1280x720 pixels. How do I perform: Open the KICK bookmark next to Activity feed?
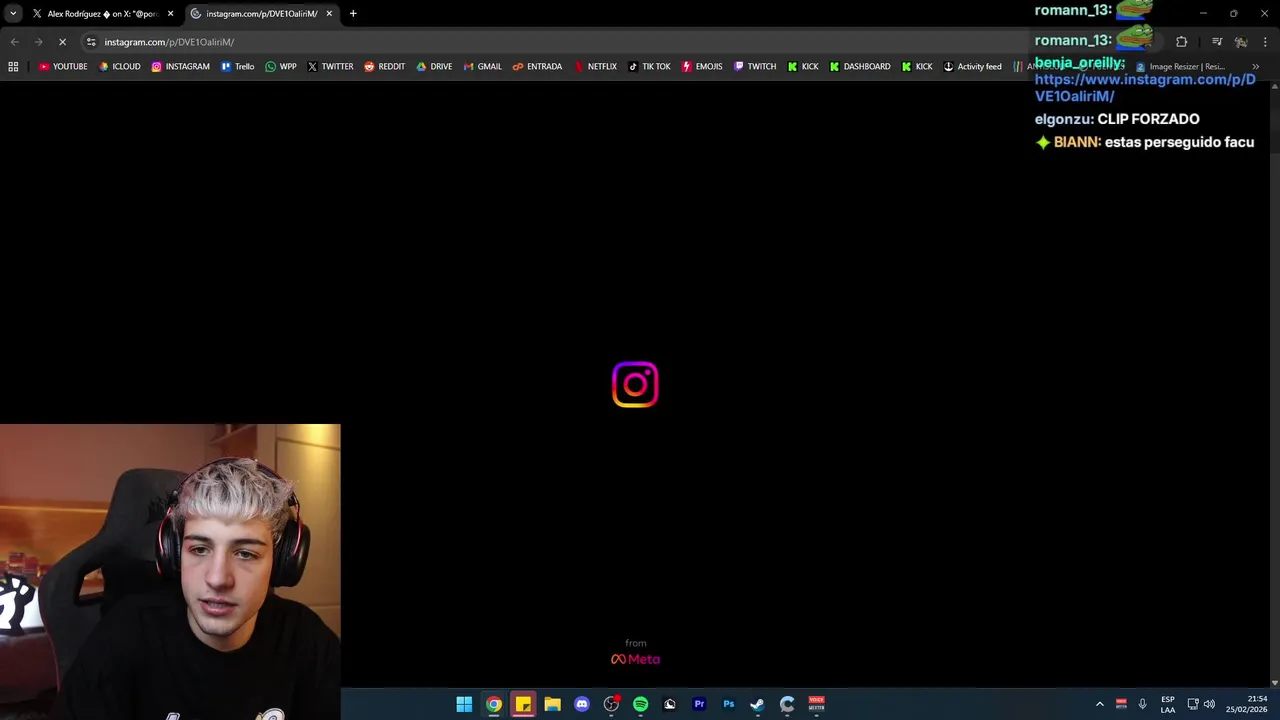[917, 66]
